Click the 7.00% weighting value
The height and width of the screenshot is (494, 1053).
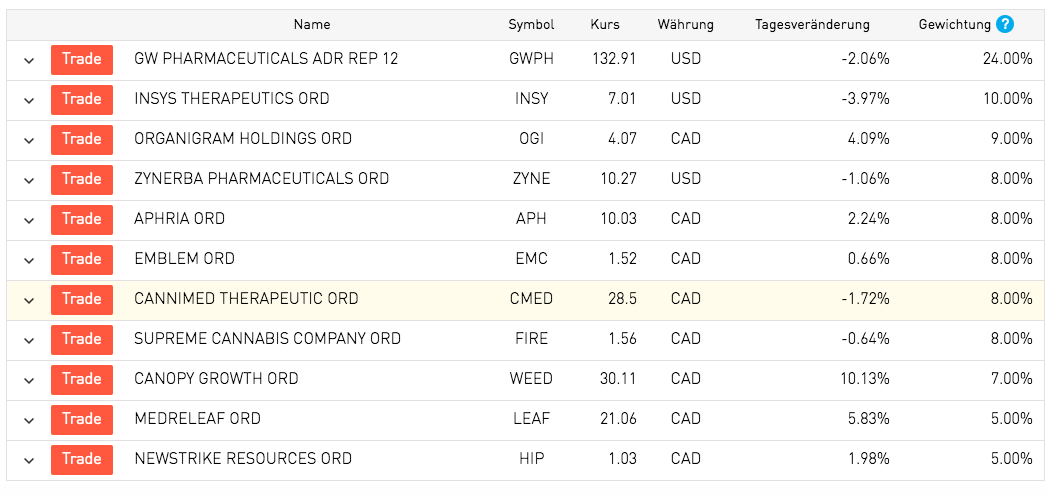[1011, 379]
